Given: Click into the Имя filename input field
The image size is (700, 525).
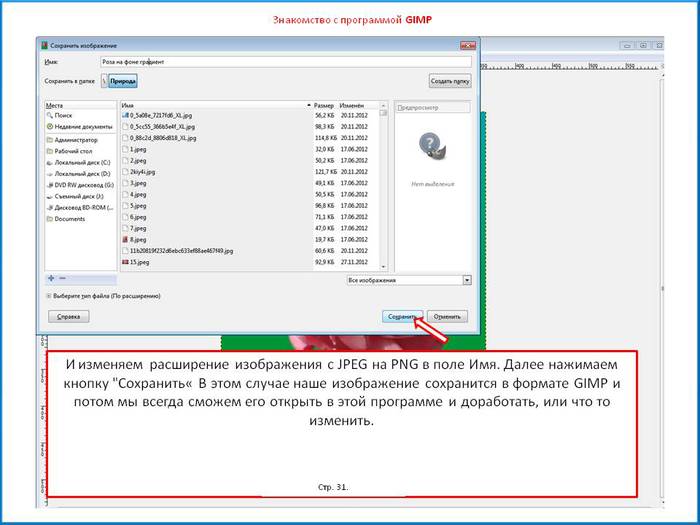Looking at the screenshot, I should 286,62.
